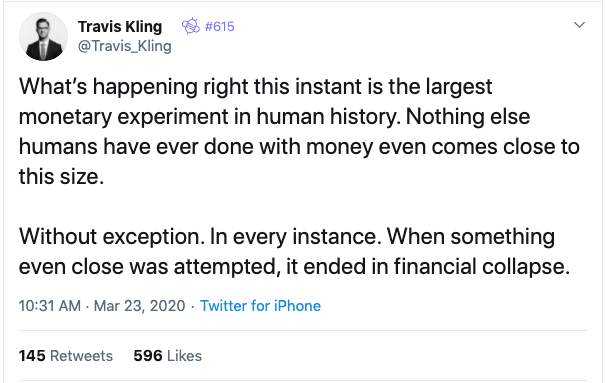Click the words human history in the tweet
The width and height of the screenshot is (606, 383).
[329, 116]
